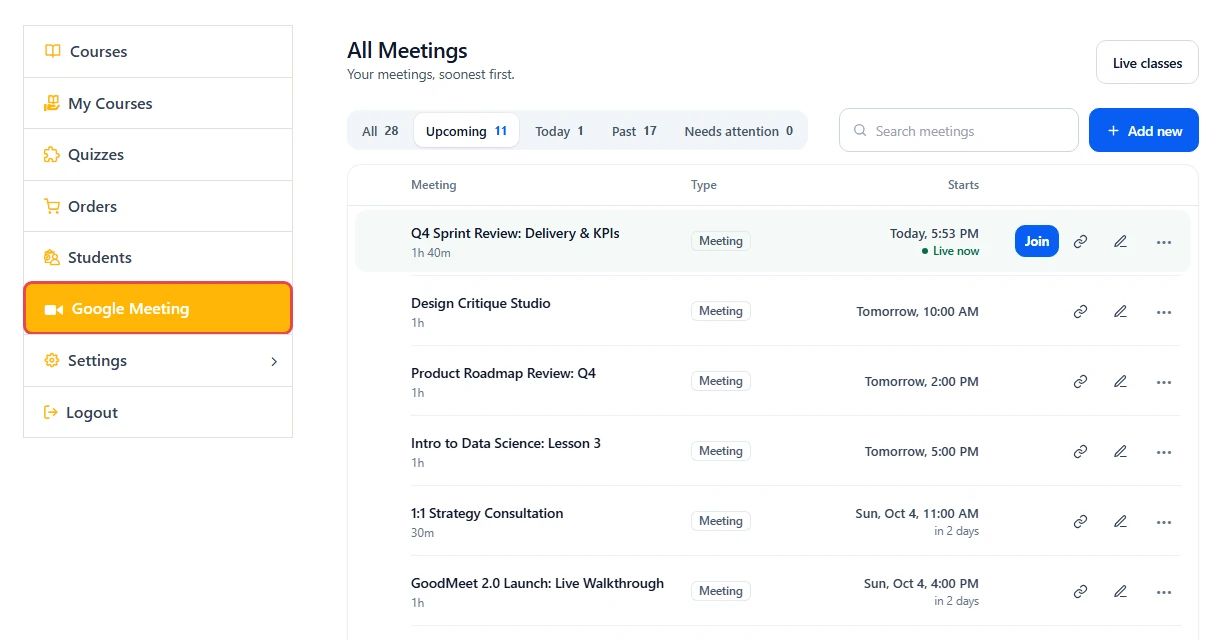Open GoodMeet 2.0 Launch: Live Walkthrough title
1224x640 pixels.
click(537, 583)
